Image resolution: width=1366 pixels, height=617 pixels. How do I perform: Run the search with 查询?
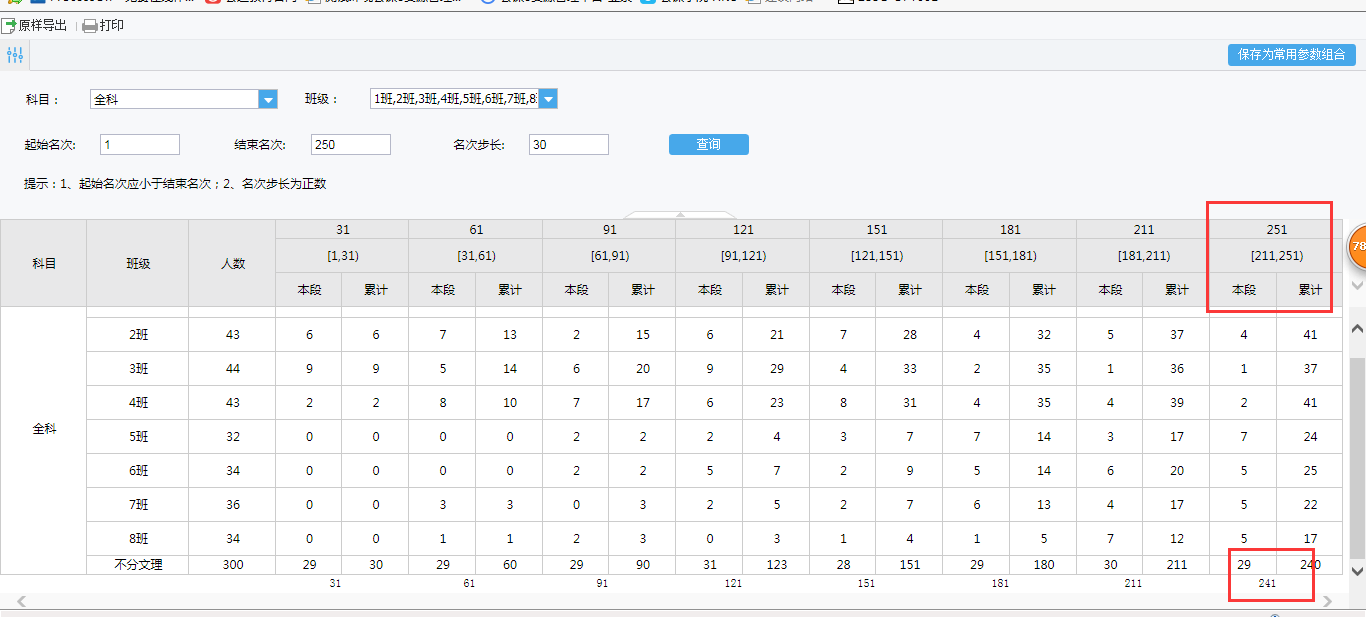[x=709, y=145]
